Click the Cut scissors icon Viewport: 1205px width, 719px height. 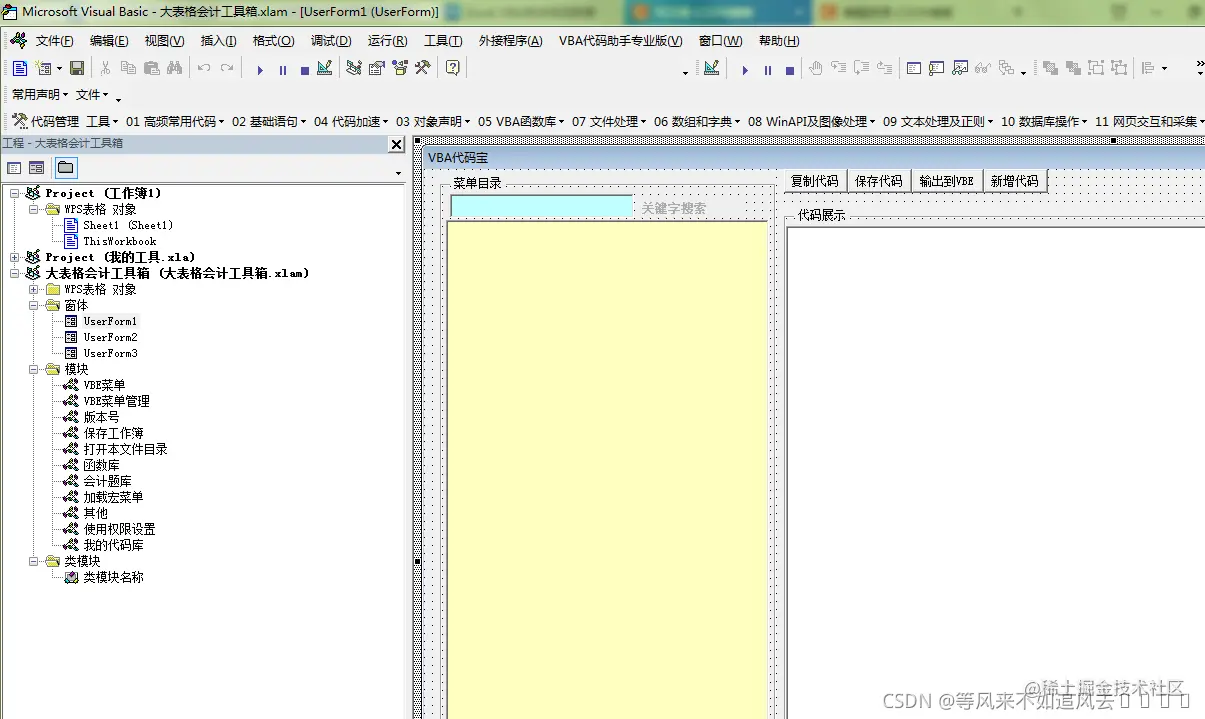105,68
